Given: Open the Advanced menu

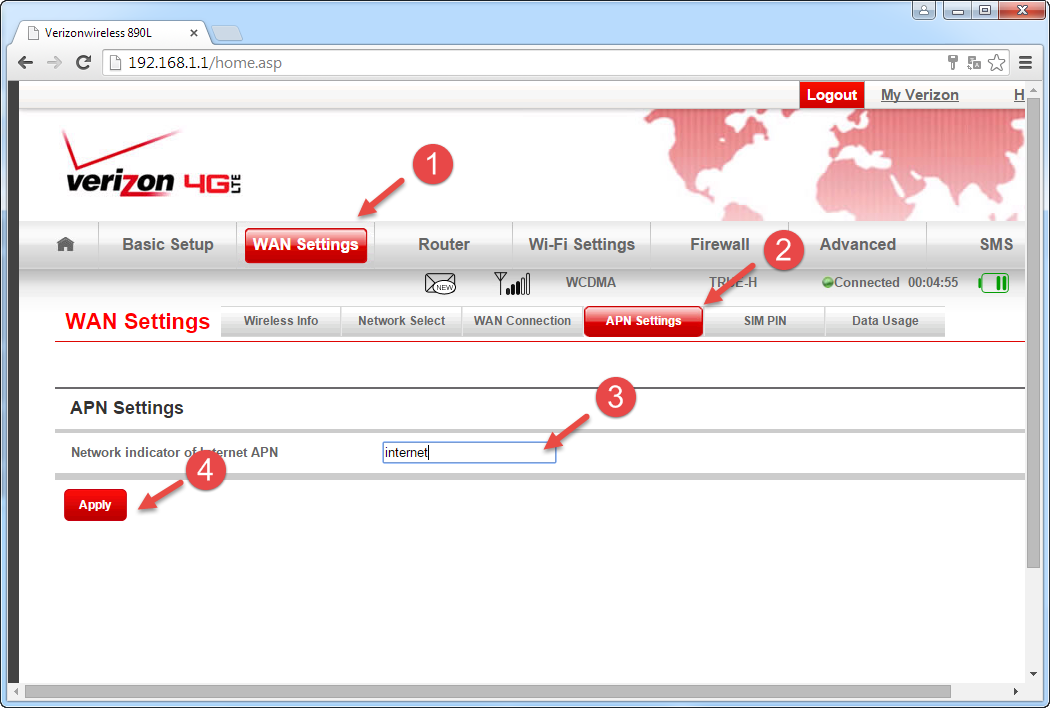Looking at the screenshot, I should coord(858,244).
